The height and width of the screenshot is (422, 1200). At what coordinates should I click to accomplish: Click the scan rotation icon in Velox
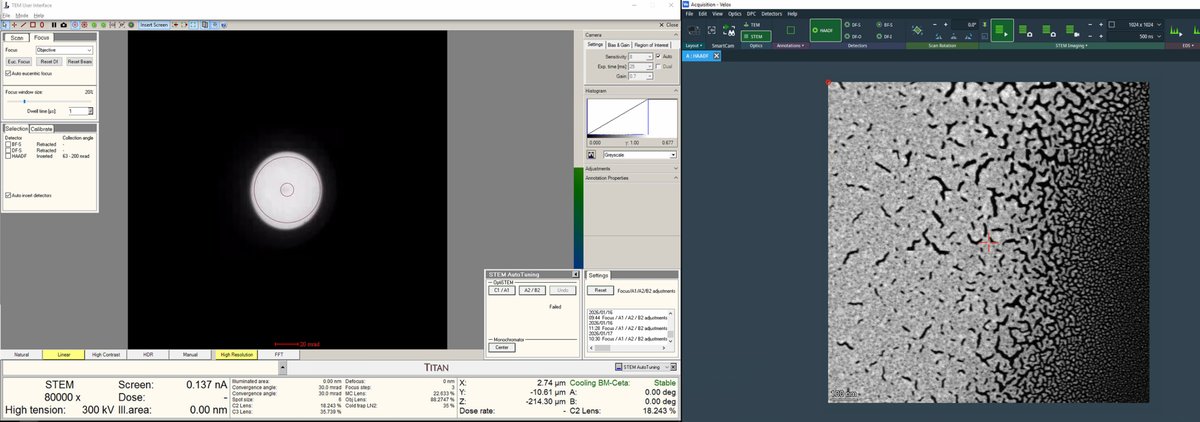coord(916,30)
